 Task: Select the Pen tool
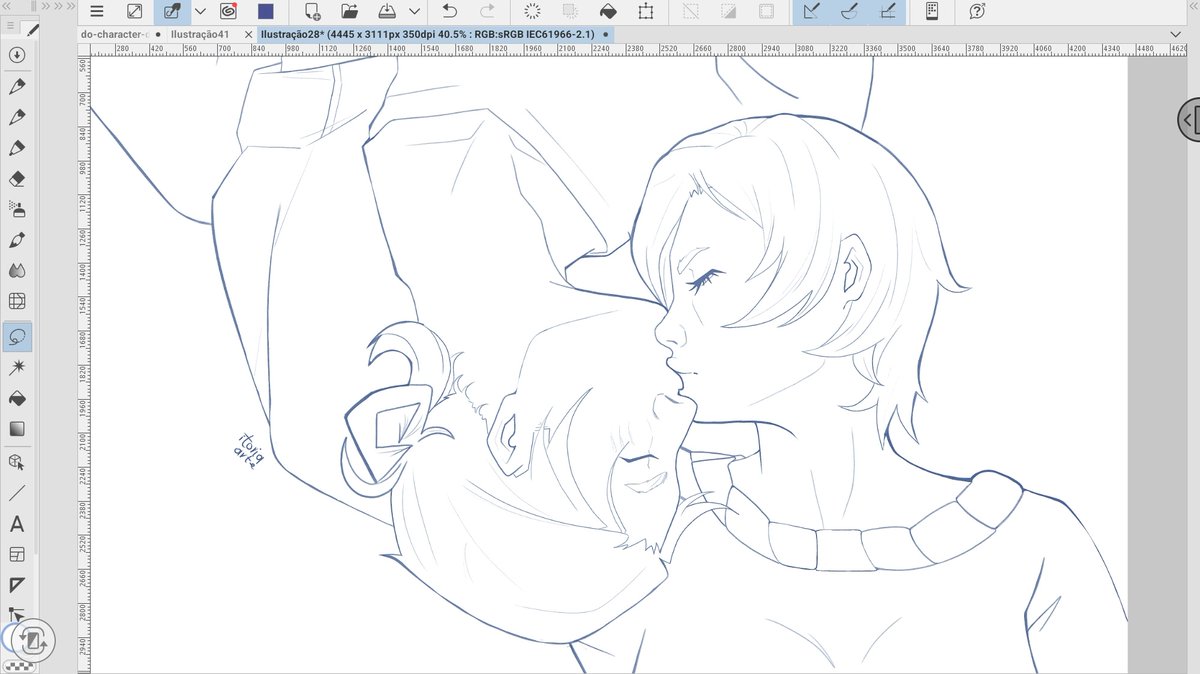[x=17, y=87]
